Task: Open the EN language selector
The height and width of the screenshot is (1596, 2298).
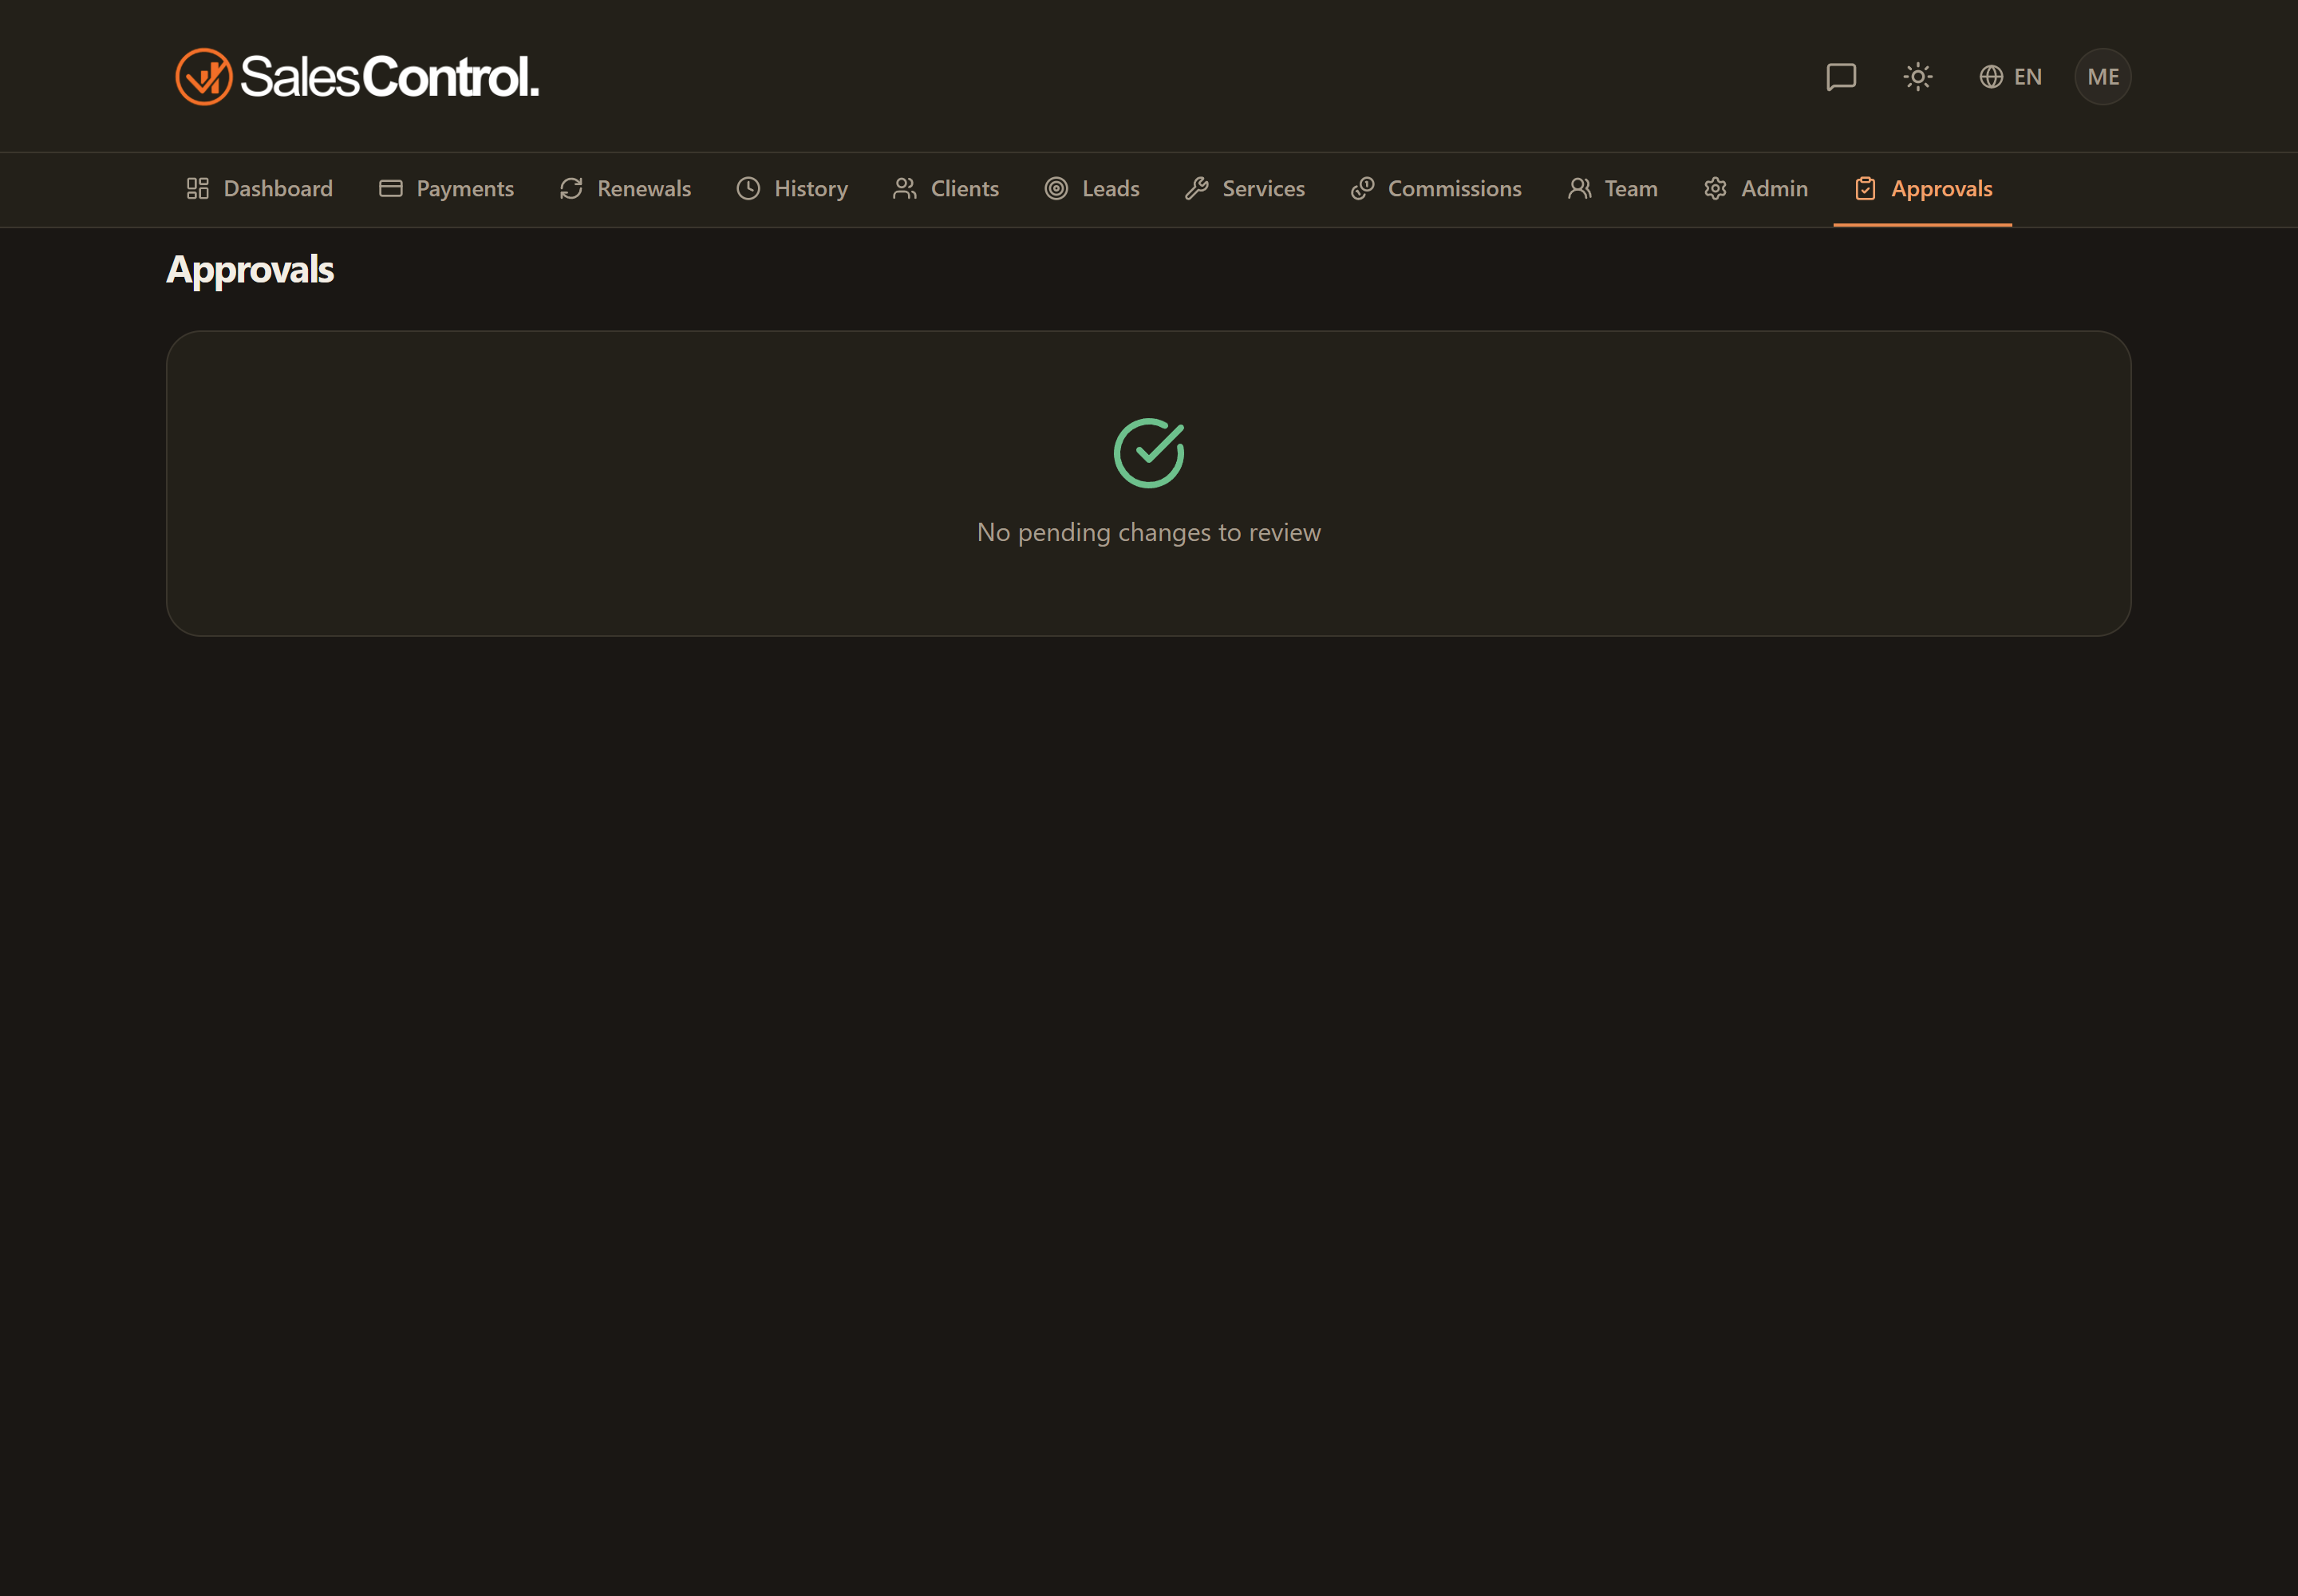Action: pos(2010,77)
